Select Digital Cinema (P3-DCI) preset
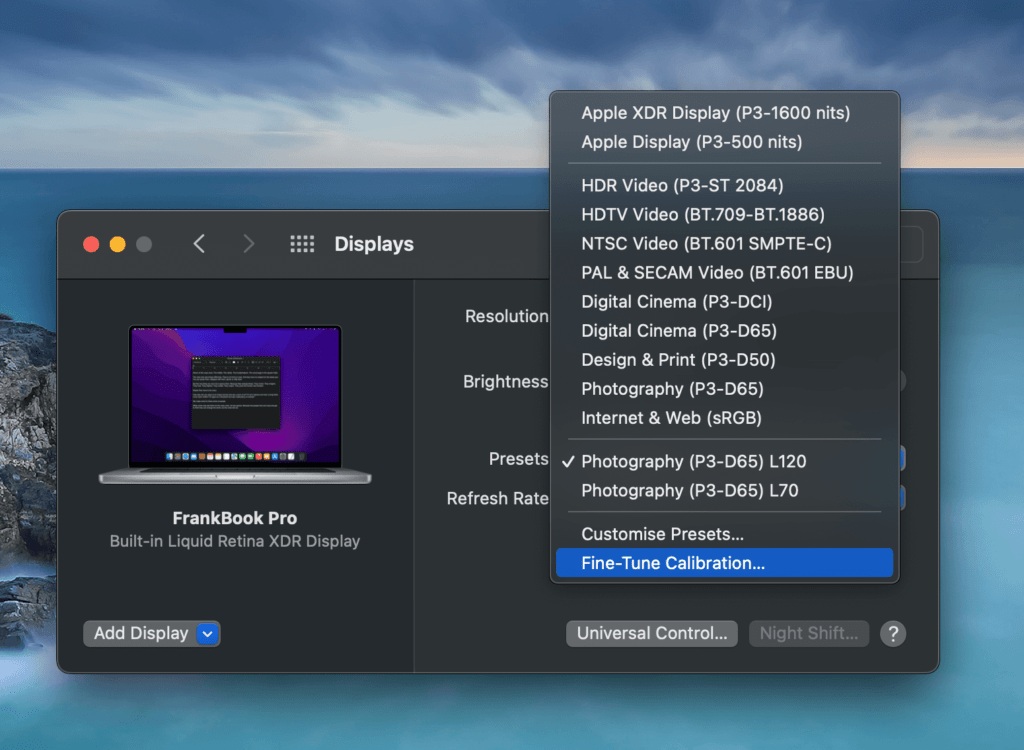 [724, 302]
